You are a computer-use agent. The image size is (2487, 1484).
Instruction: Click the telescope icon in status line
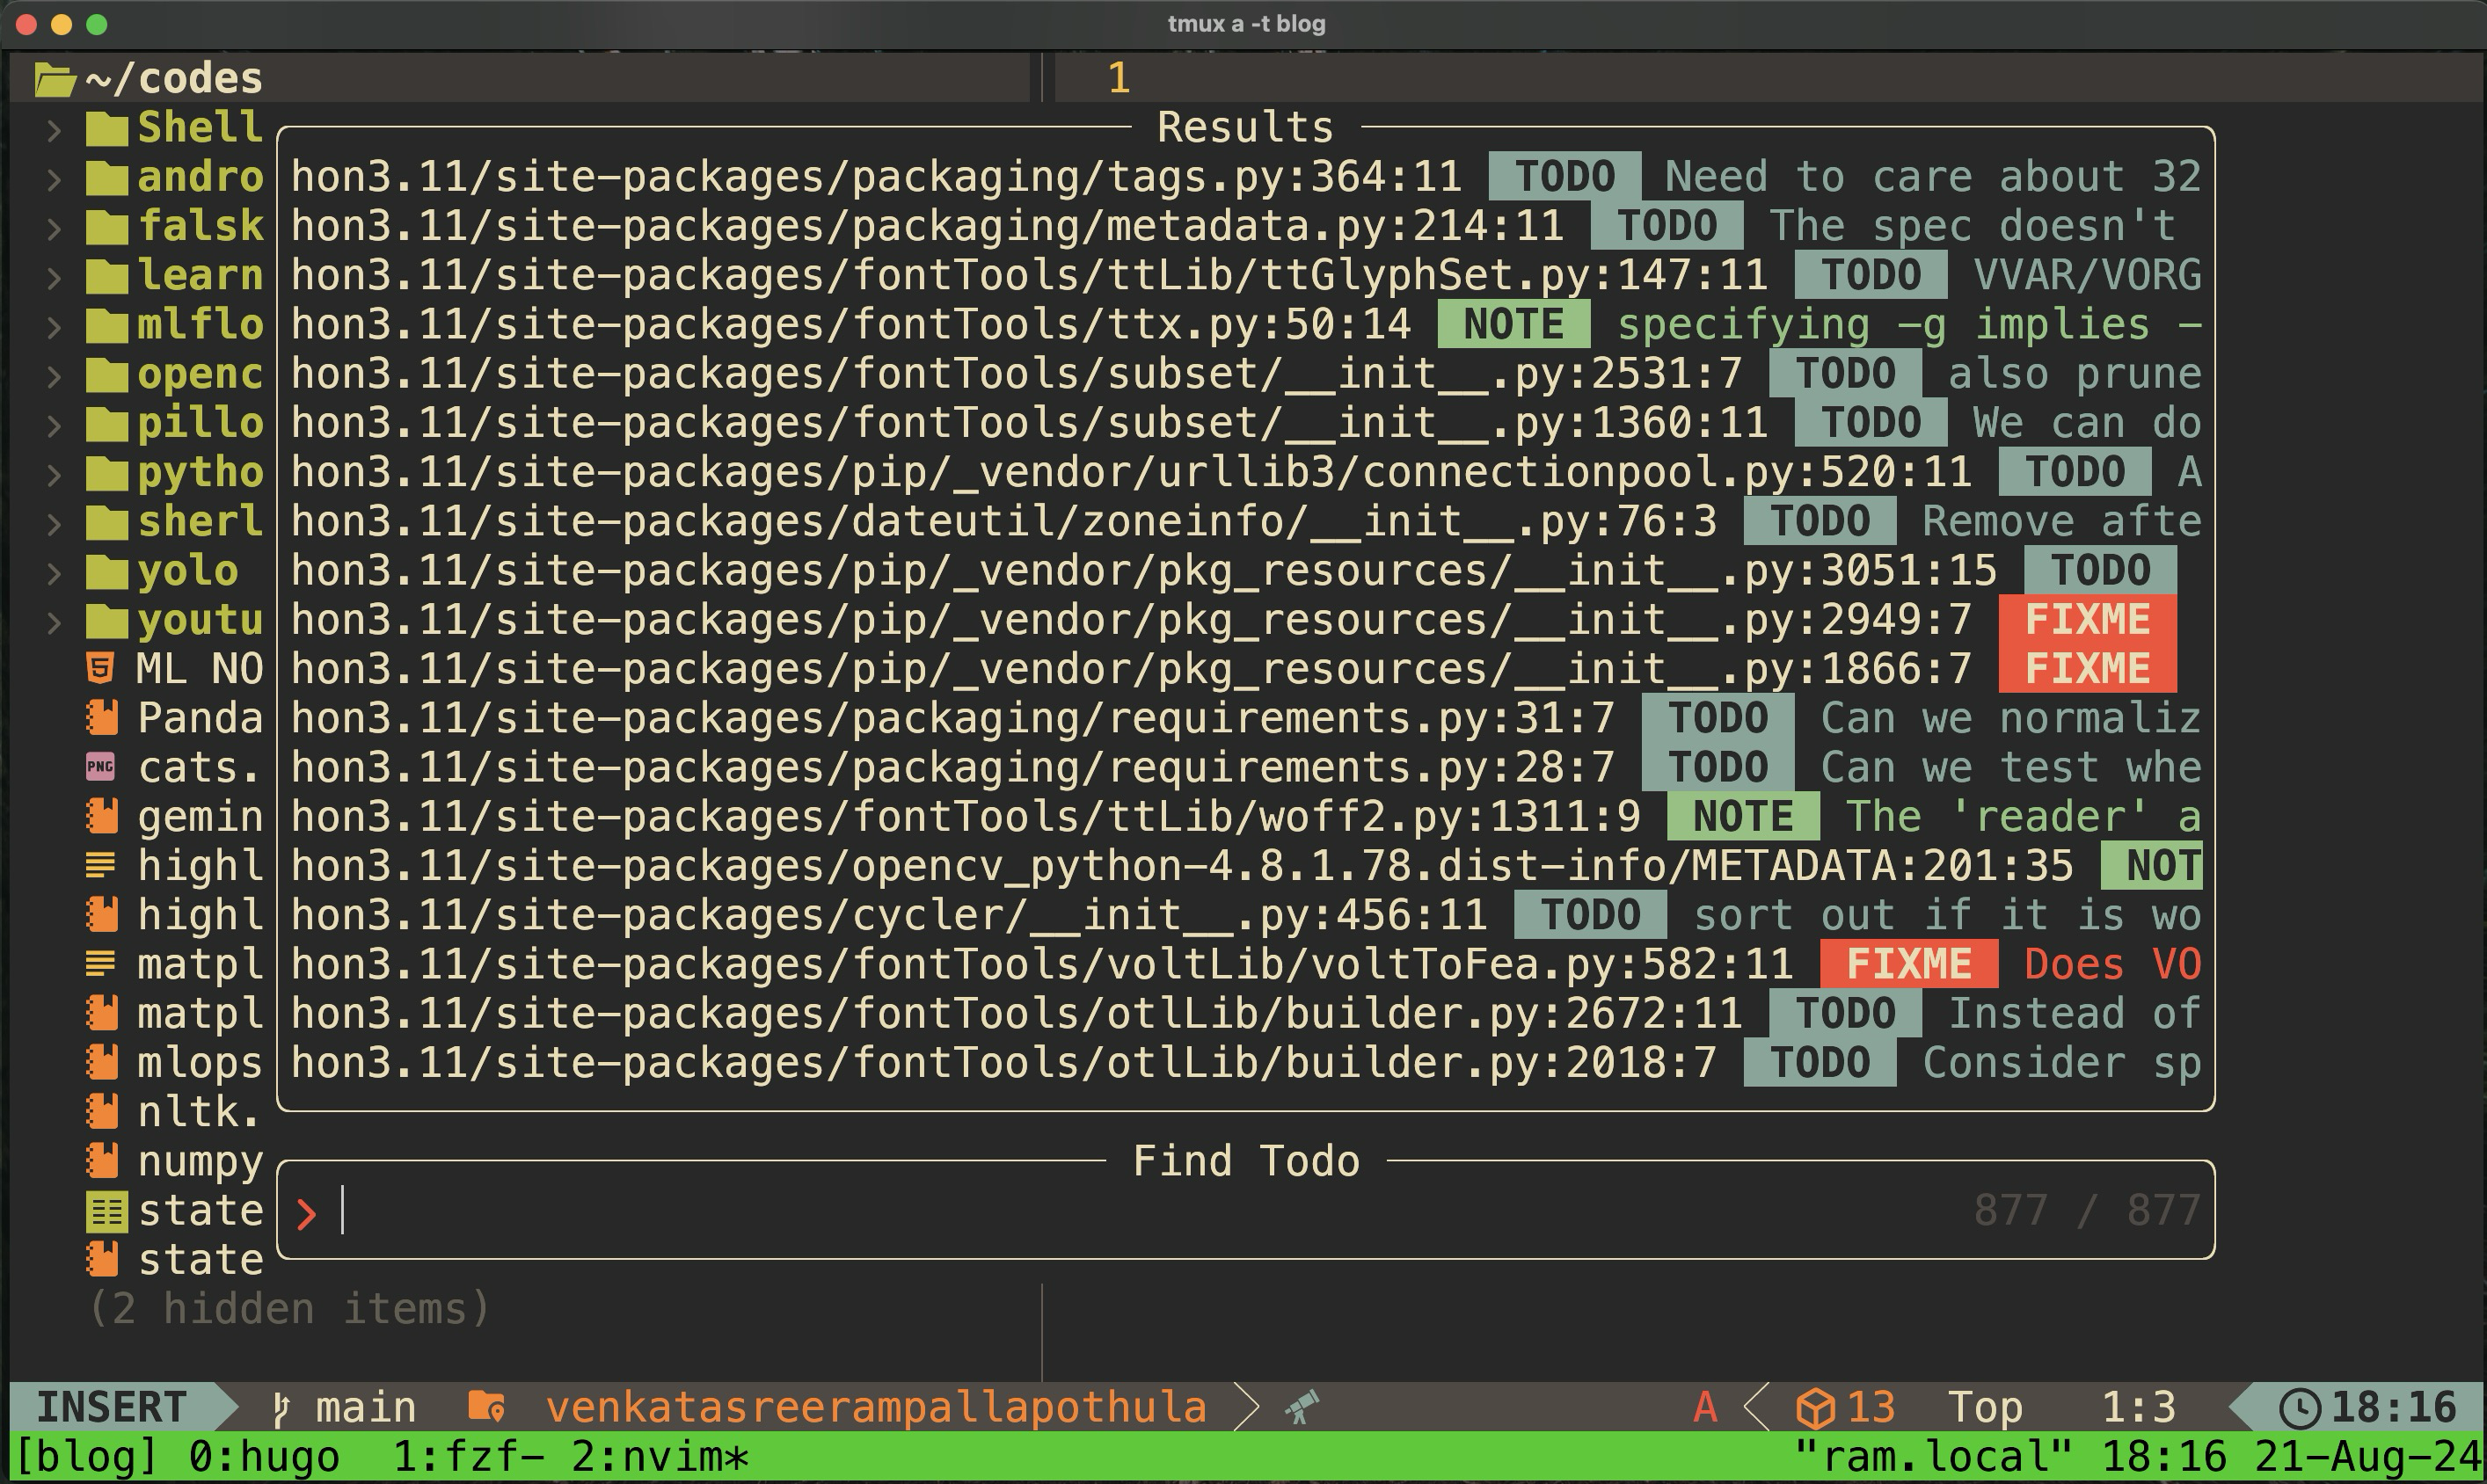(x=1302, y=1408)
